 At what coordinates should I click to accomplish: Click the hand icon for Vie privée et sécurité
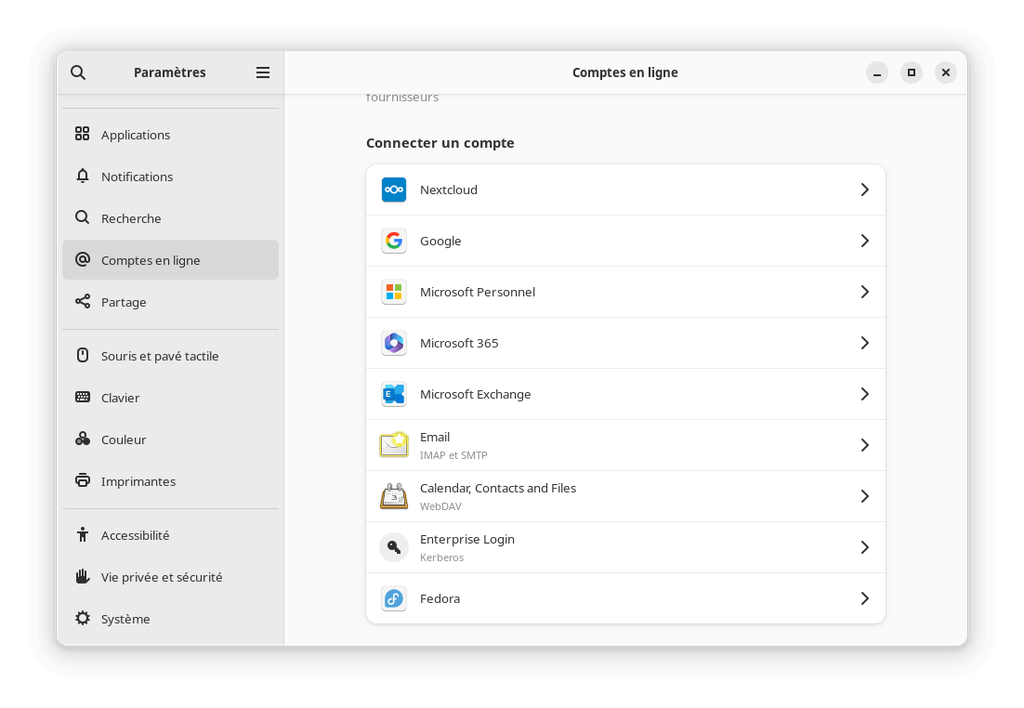82,576
